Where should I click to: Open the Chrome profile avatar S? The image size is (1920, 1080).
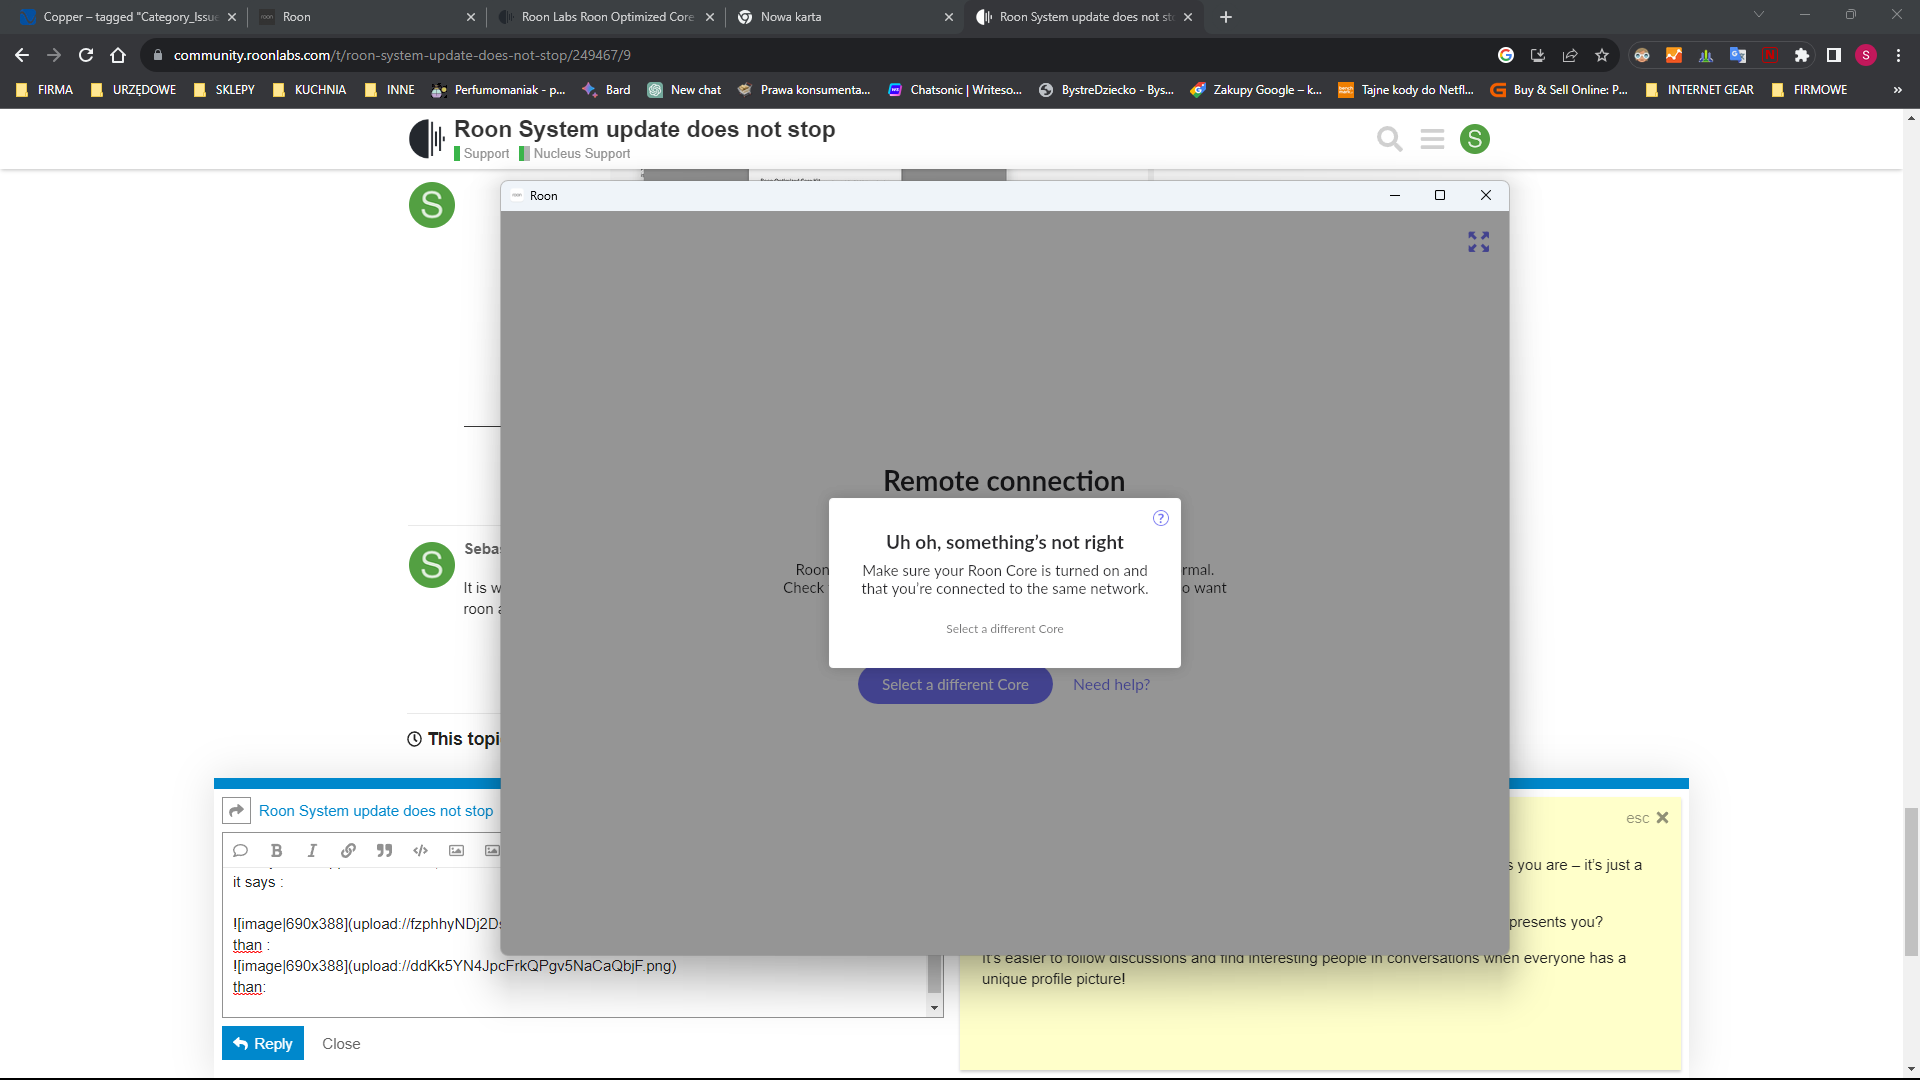(1866, 55)
